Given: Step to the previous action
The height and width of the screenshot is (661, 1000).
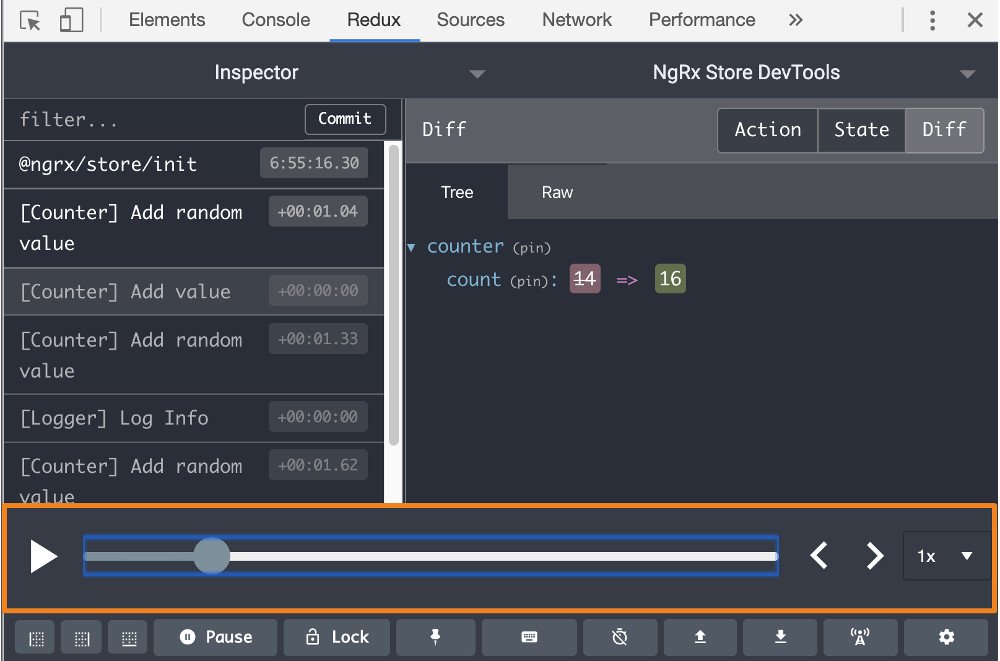Looking at the screenshot, I should (819, 556).
